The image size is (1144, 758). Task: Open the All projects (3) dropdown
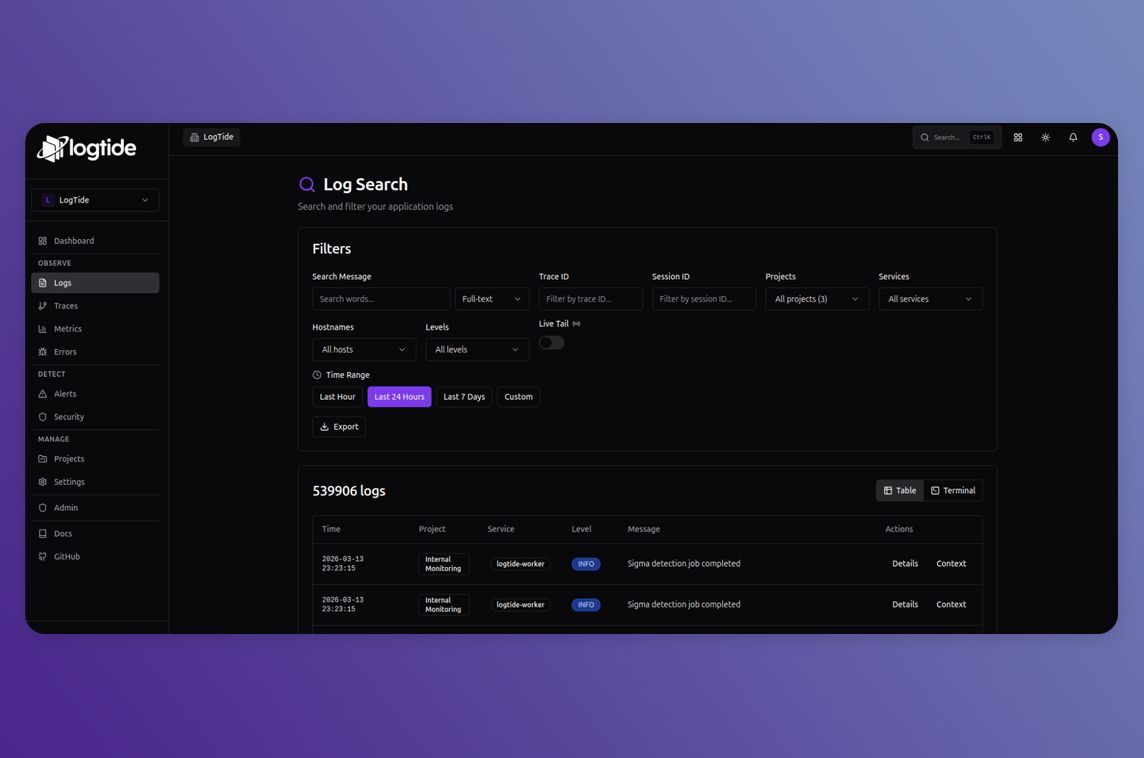click(817, 299)
